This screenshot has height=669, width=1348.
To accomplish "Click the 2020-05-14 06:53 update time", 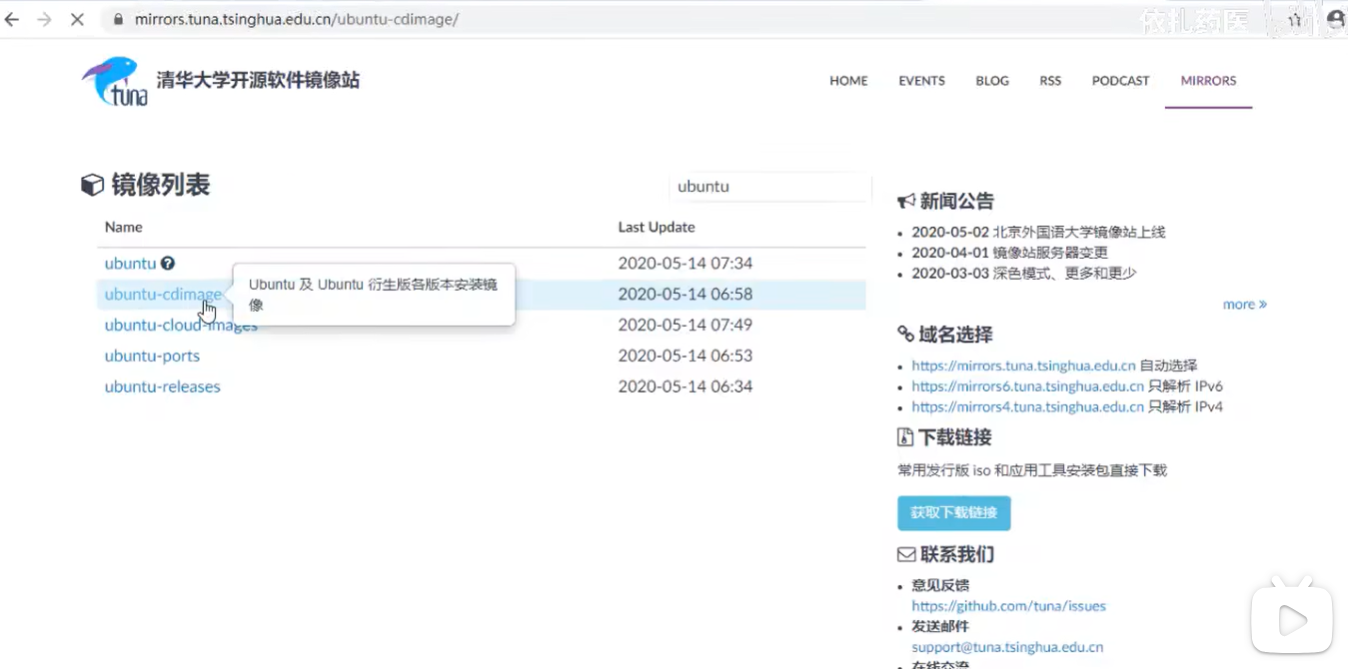I will point(685,356).
